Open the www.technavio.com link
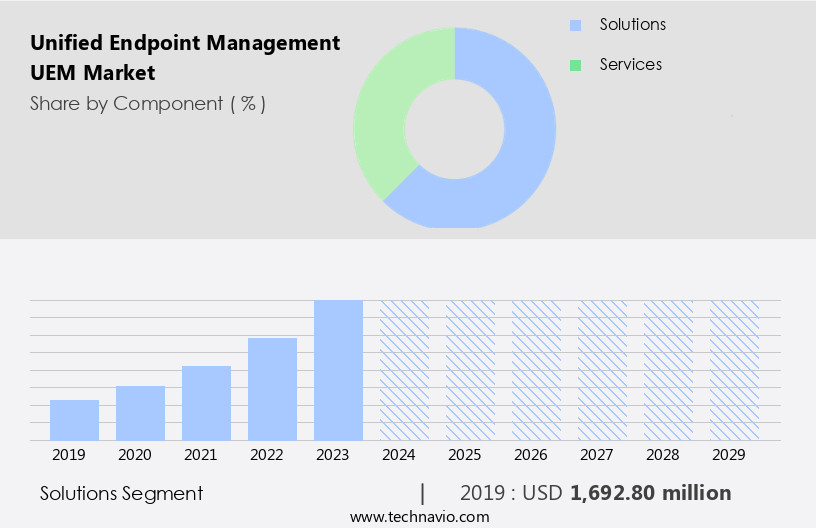 [x=419, y=516]
